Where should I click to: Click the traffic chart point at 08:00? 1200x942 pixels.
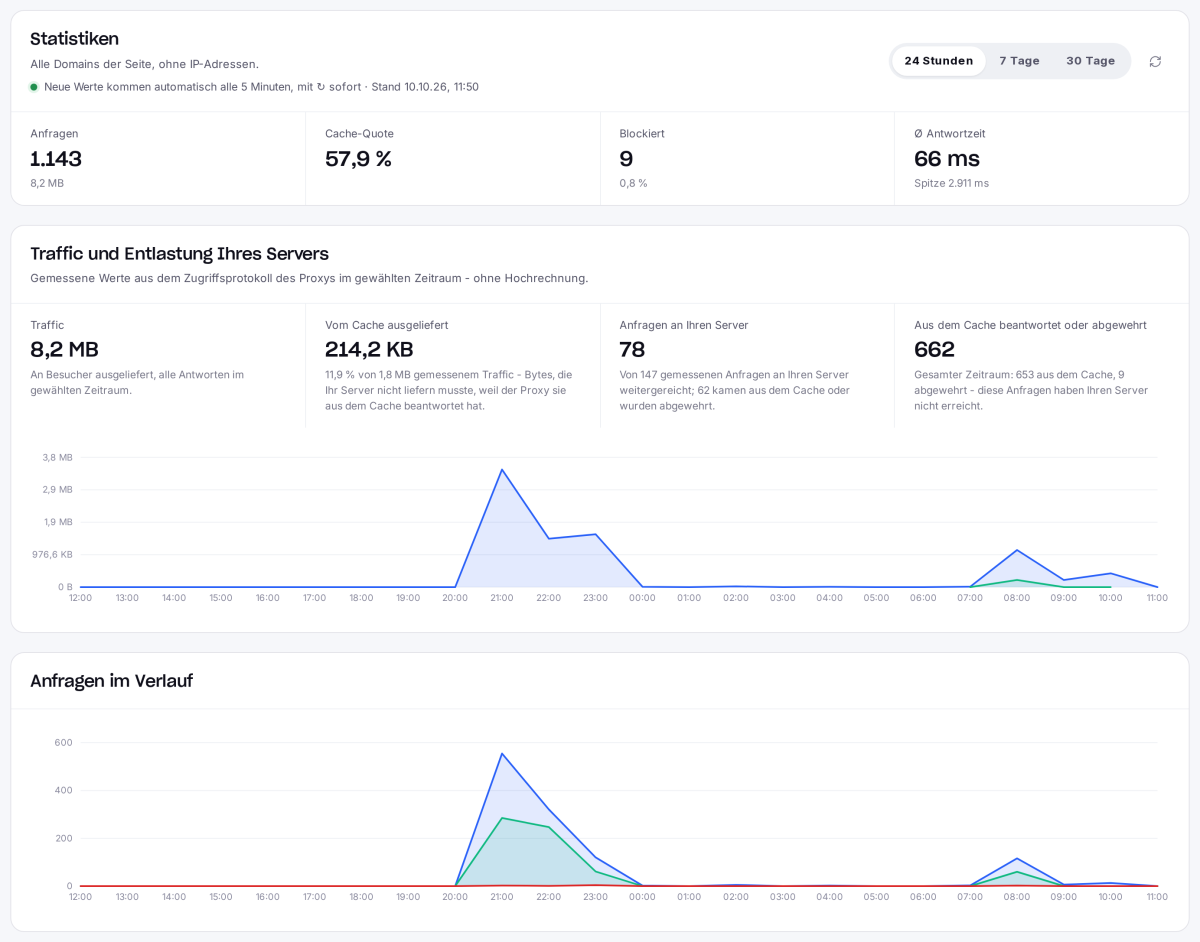click(x=1017, y=550)
